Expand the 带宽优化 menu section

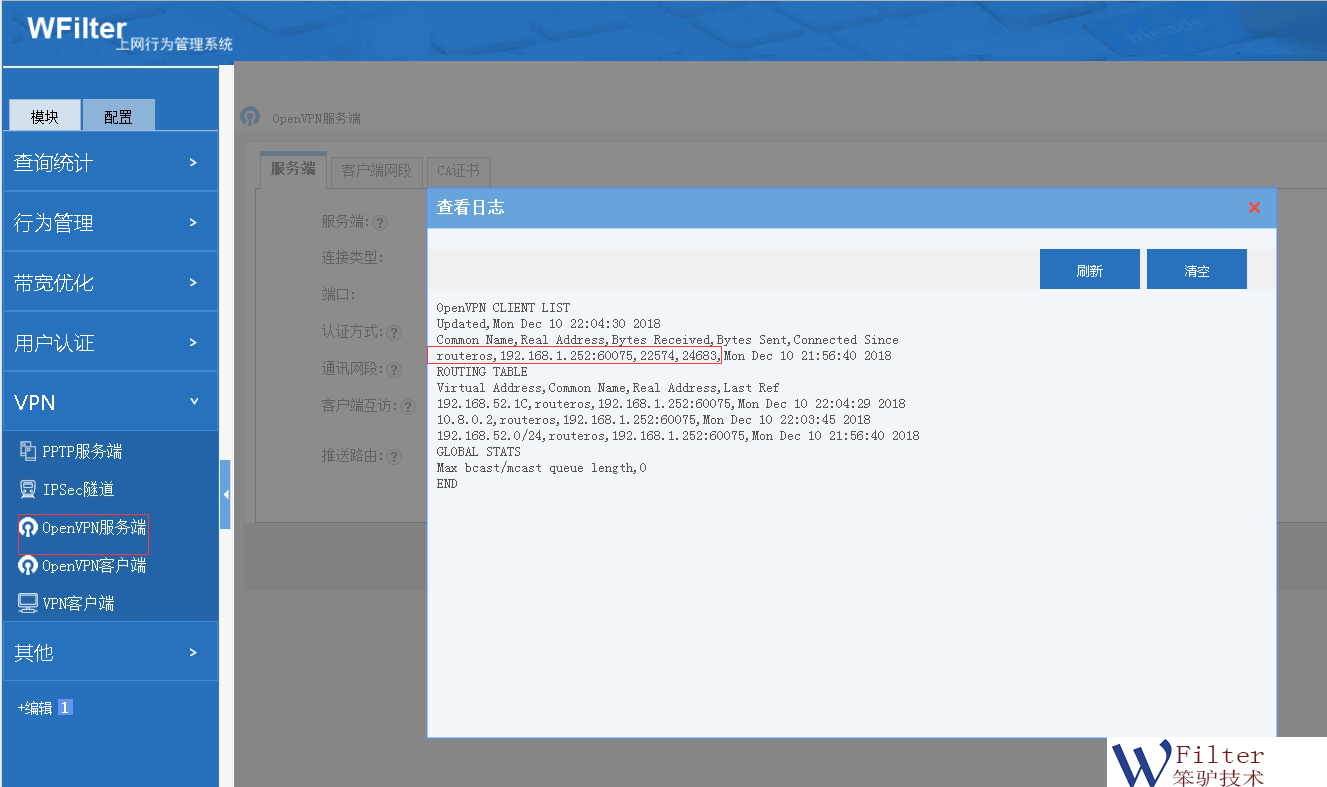pos(110,282)
